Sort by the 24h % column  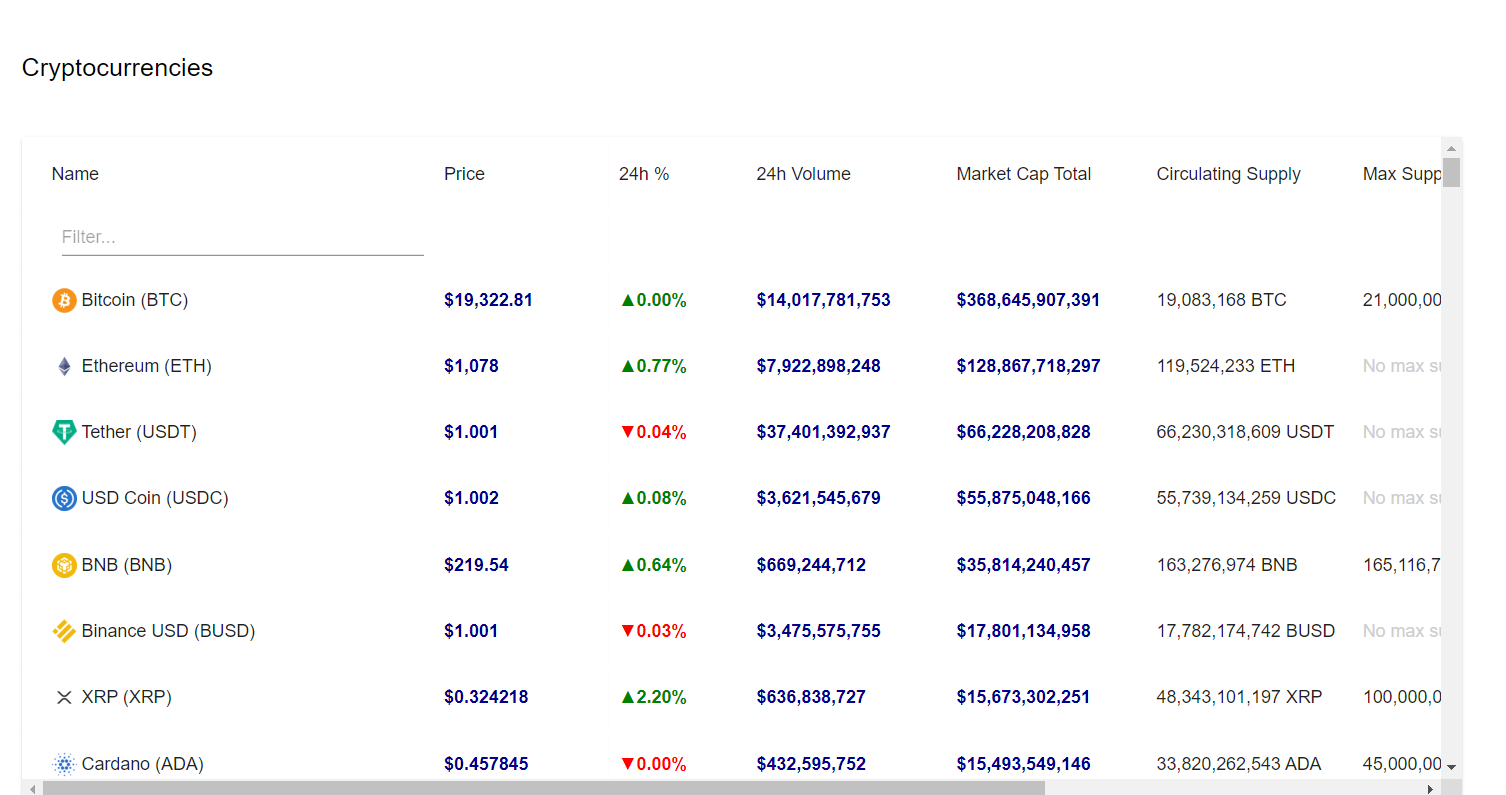click(644, 174)
